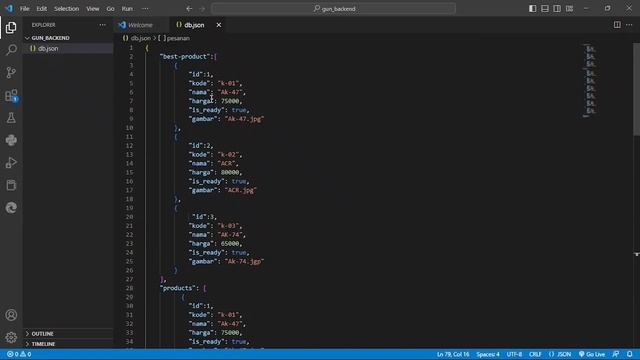Collapse the GUN_BACKEND folder section
Viewport: 640px width, 360px height.
pyautogui.click(x=68, y=38)
